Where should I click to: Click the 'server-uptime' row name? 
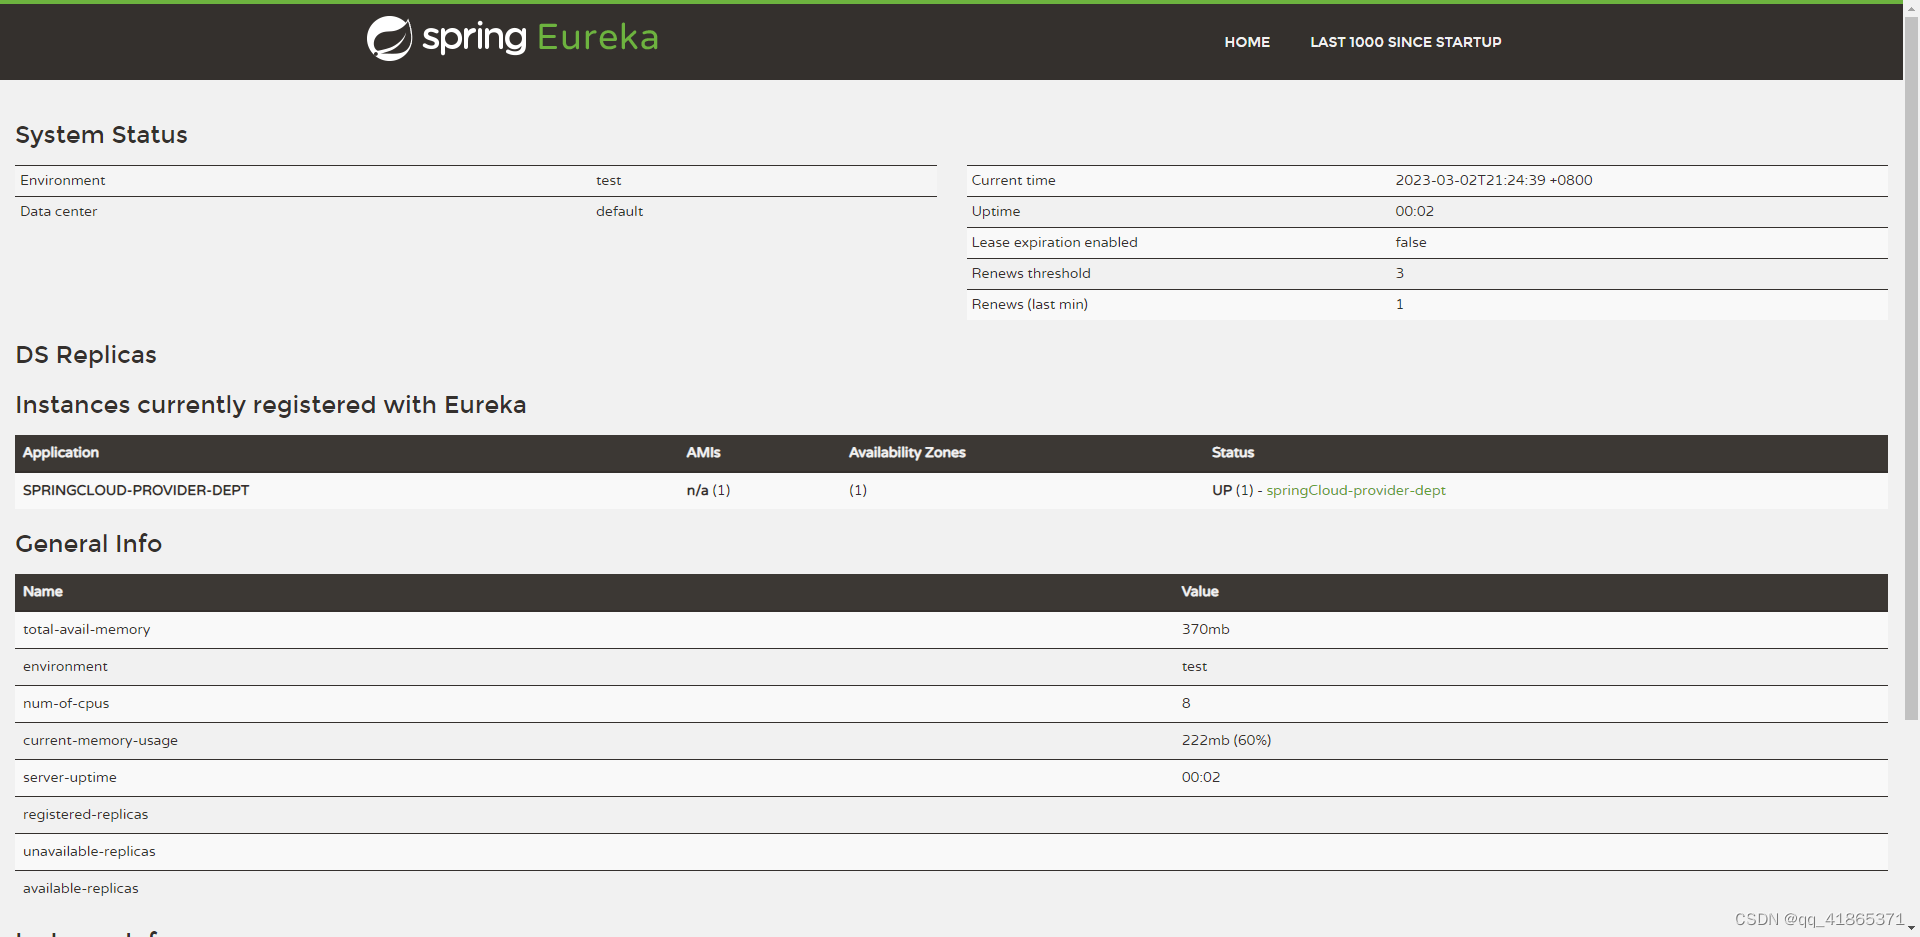(x=69, y=777)
